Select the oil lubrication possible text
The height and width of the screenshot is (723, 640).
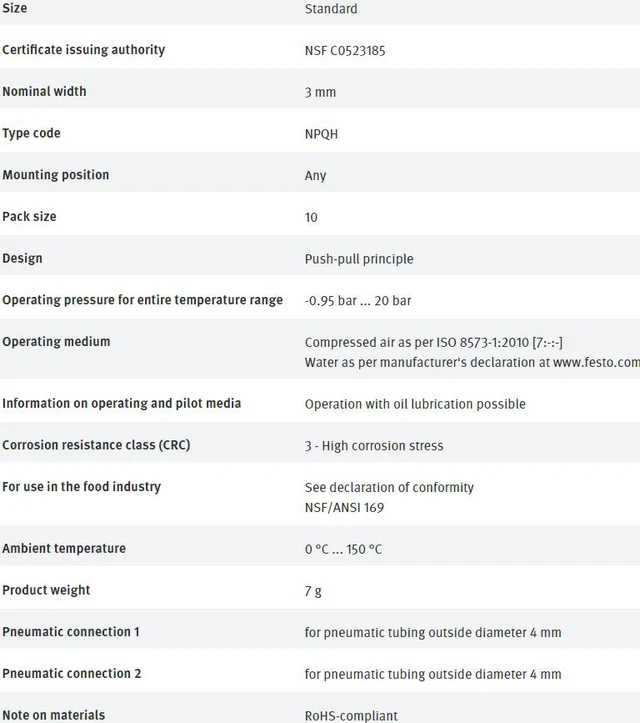point(415,404)
